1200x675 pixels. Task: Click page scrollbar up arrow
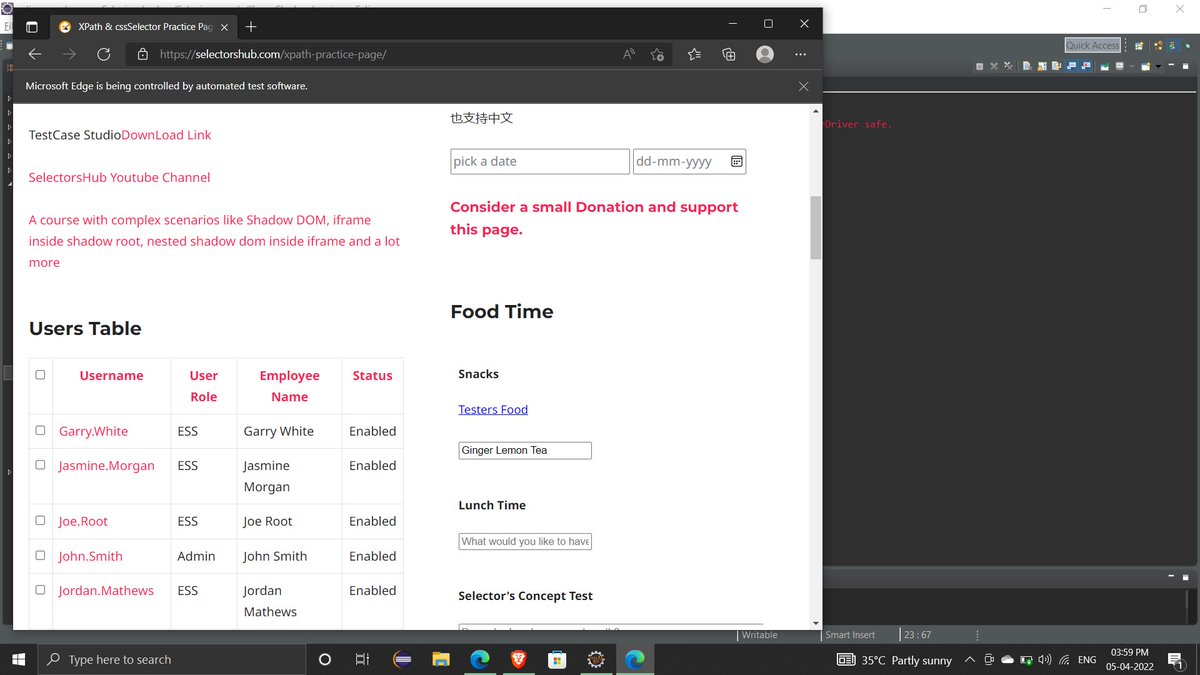tap(815, 111)
